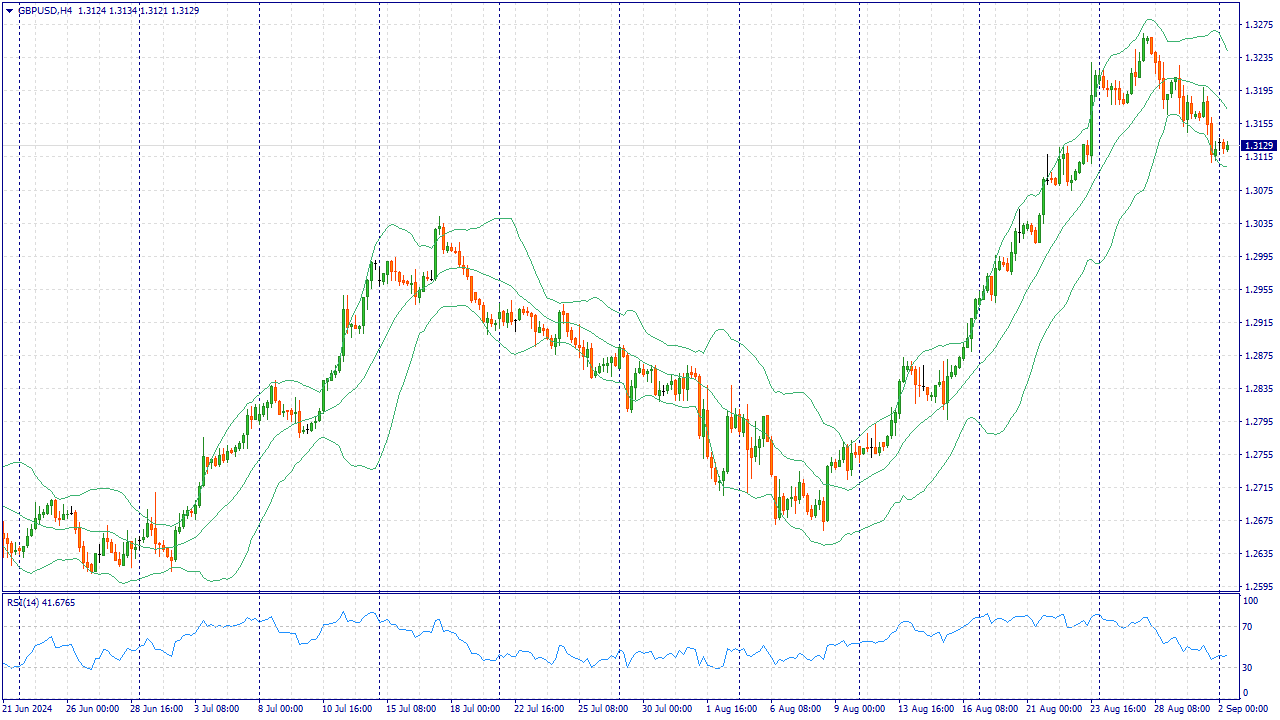
Task: Click the 9 Aug 00:00 time label
Action: tap(860, 709)
